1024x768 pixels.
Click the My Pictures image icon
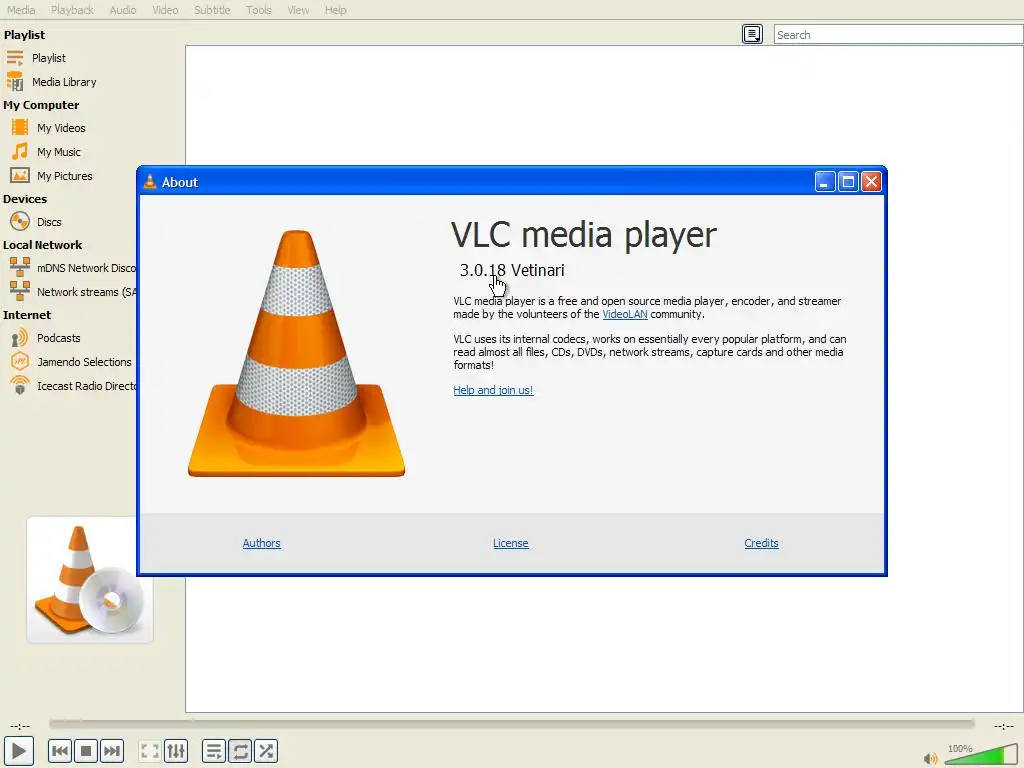pyautogui.click(x=20, y=176)
